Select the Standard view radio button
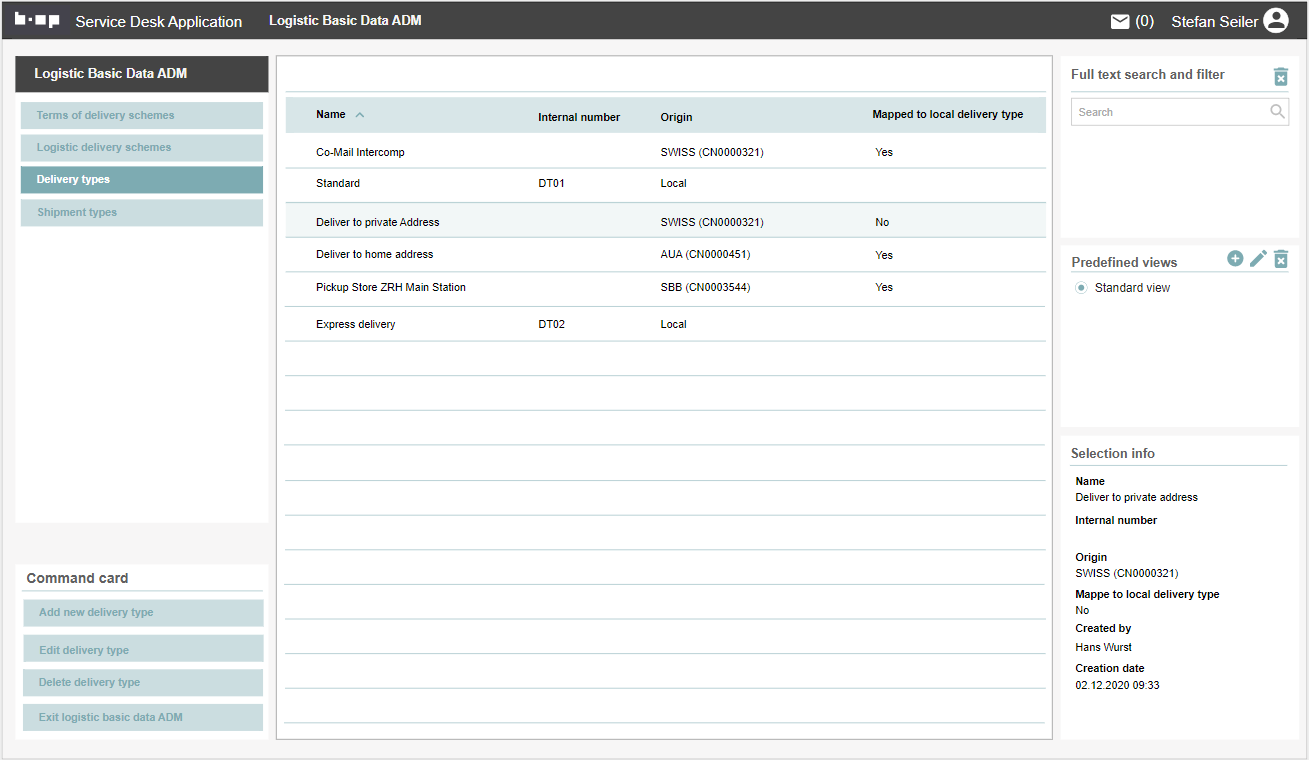The image size is (1309, 760). [x=1081, y=288]
